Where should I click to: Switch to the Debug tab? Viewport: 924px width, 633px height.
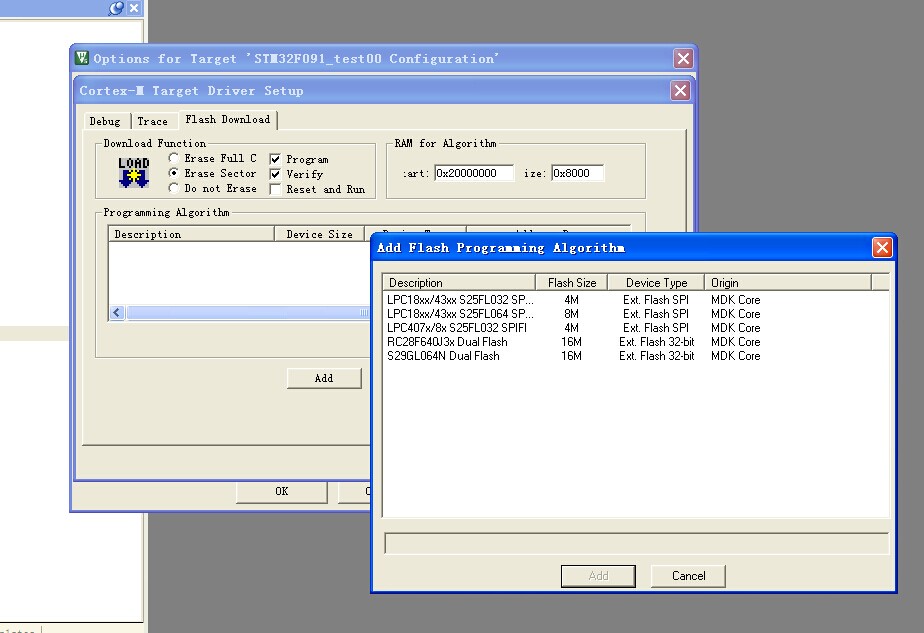click(105, 121)
